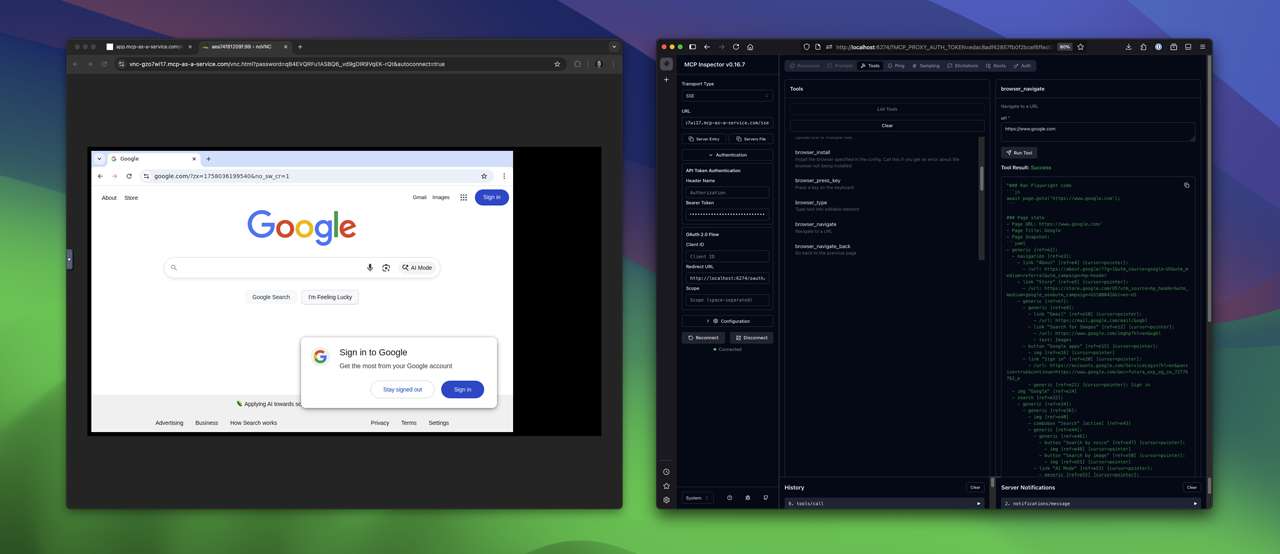Click the Reconnect button

coord(703,338)
